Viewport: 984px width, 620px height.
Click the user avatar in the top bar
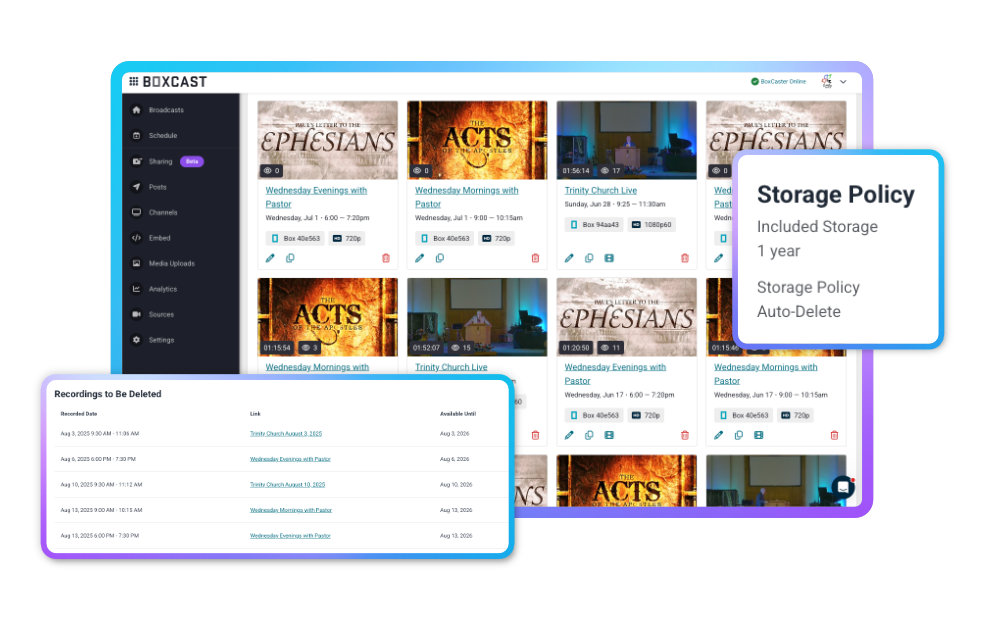827,81
